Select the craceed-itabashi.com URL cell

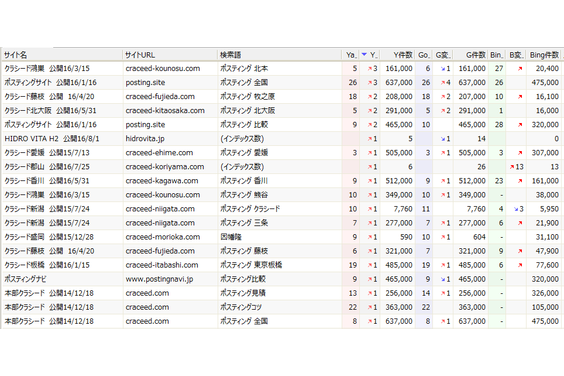(x=162, y=265)
